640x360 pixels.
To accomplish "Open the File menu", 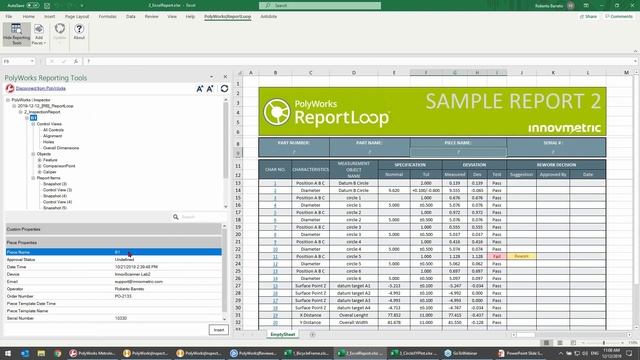I will pyautogui.click(x=9, y=16).
